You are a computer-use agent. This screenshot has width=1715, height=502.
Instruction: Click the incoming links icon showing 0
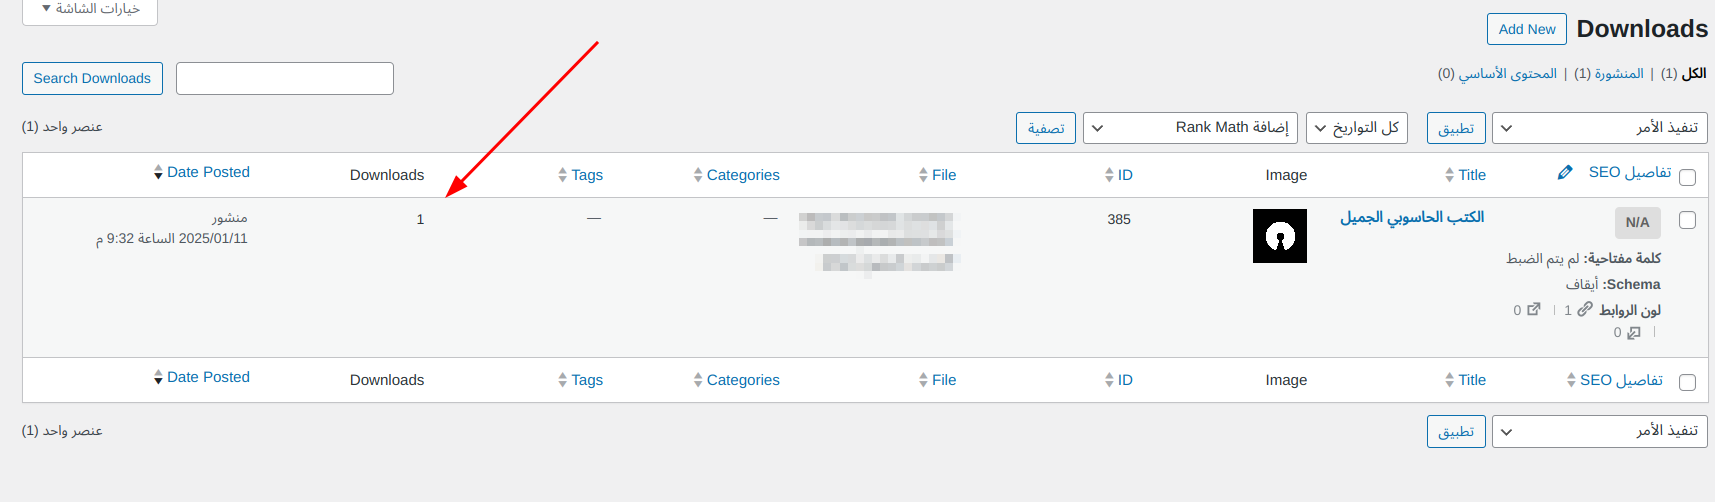[x=1634, y=332]
